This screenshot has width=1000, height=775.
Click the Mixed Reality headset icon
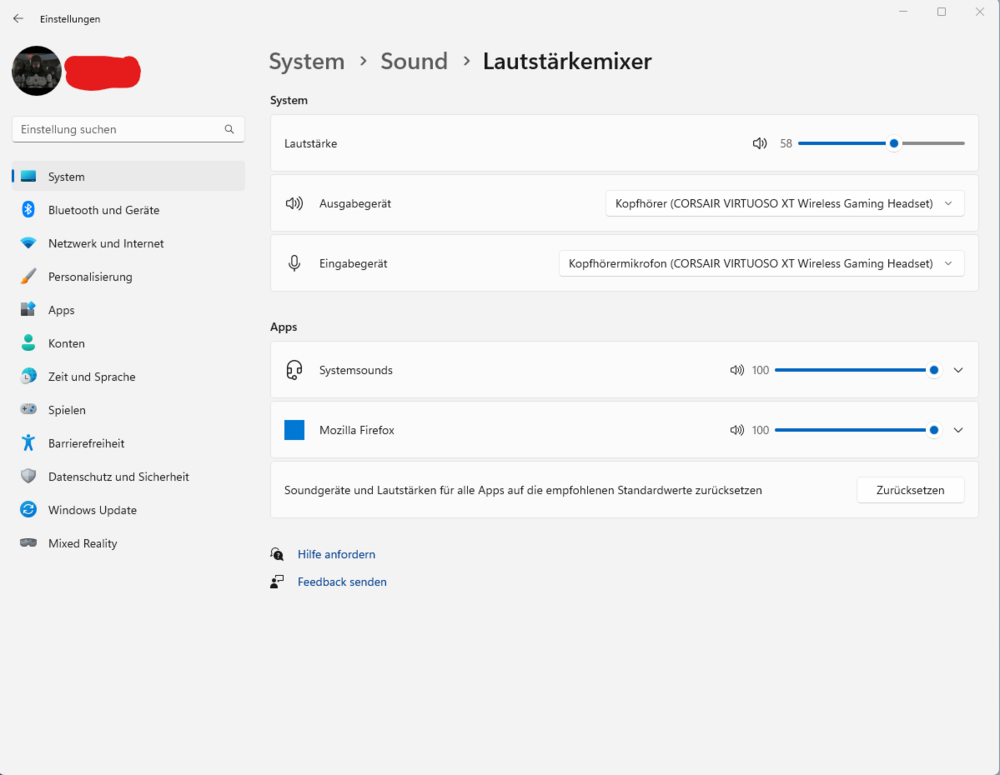pyautogui.click(x=27, y=543)
